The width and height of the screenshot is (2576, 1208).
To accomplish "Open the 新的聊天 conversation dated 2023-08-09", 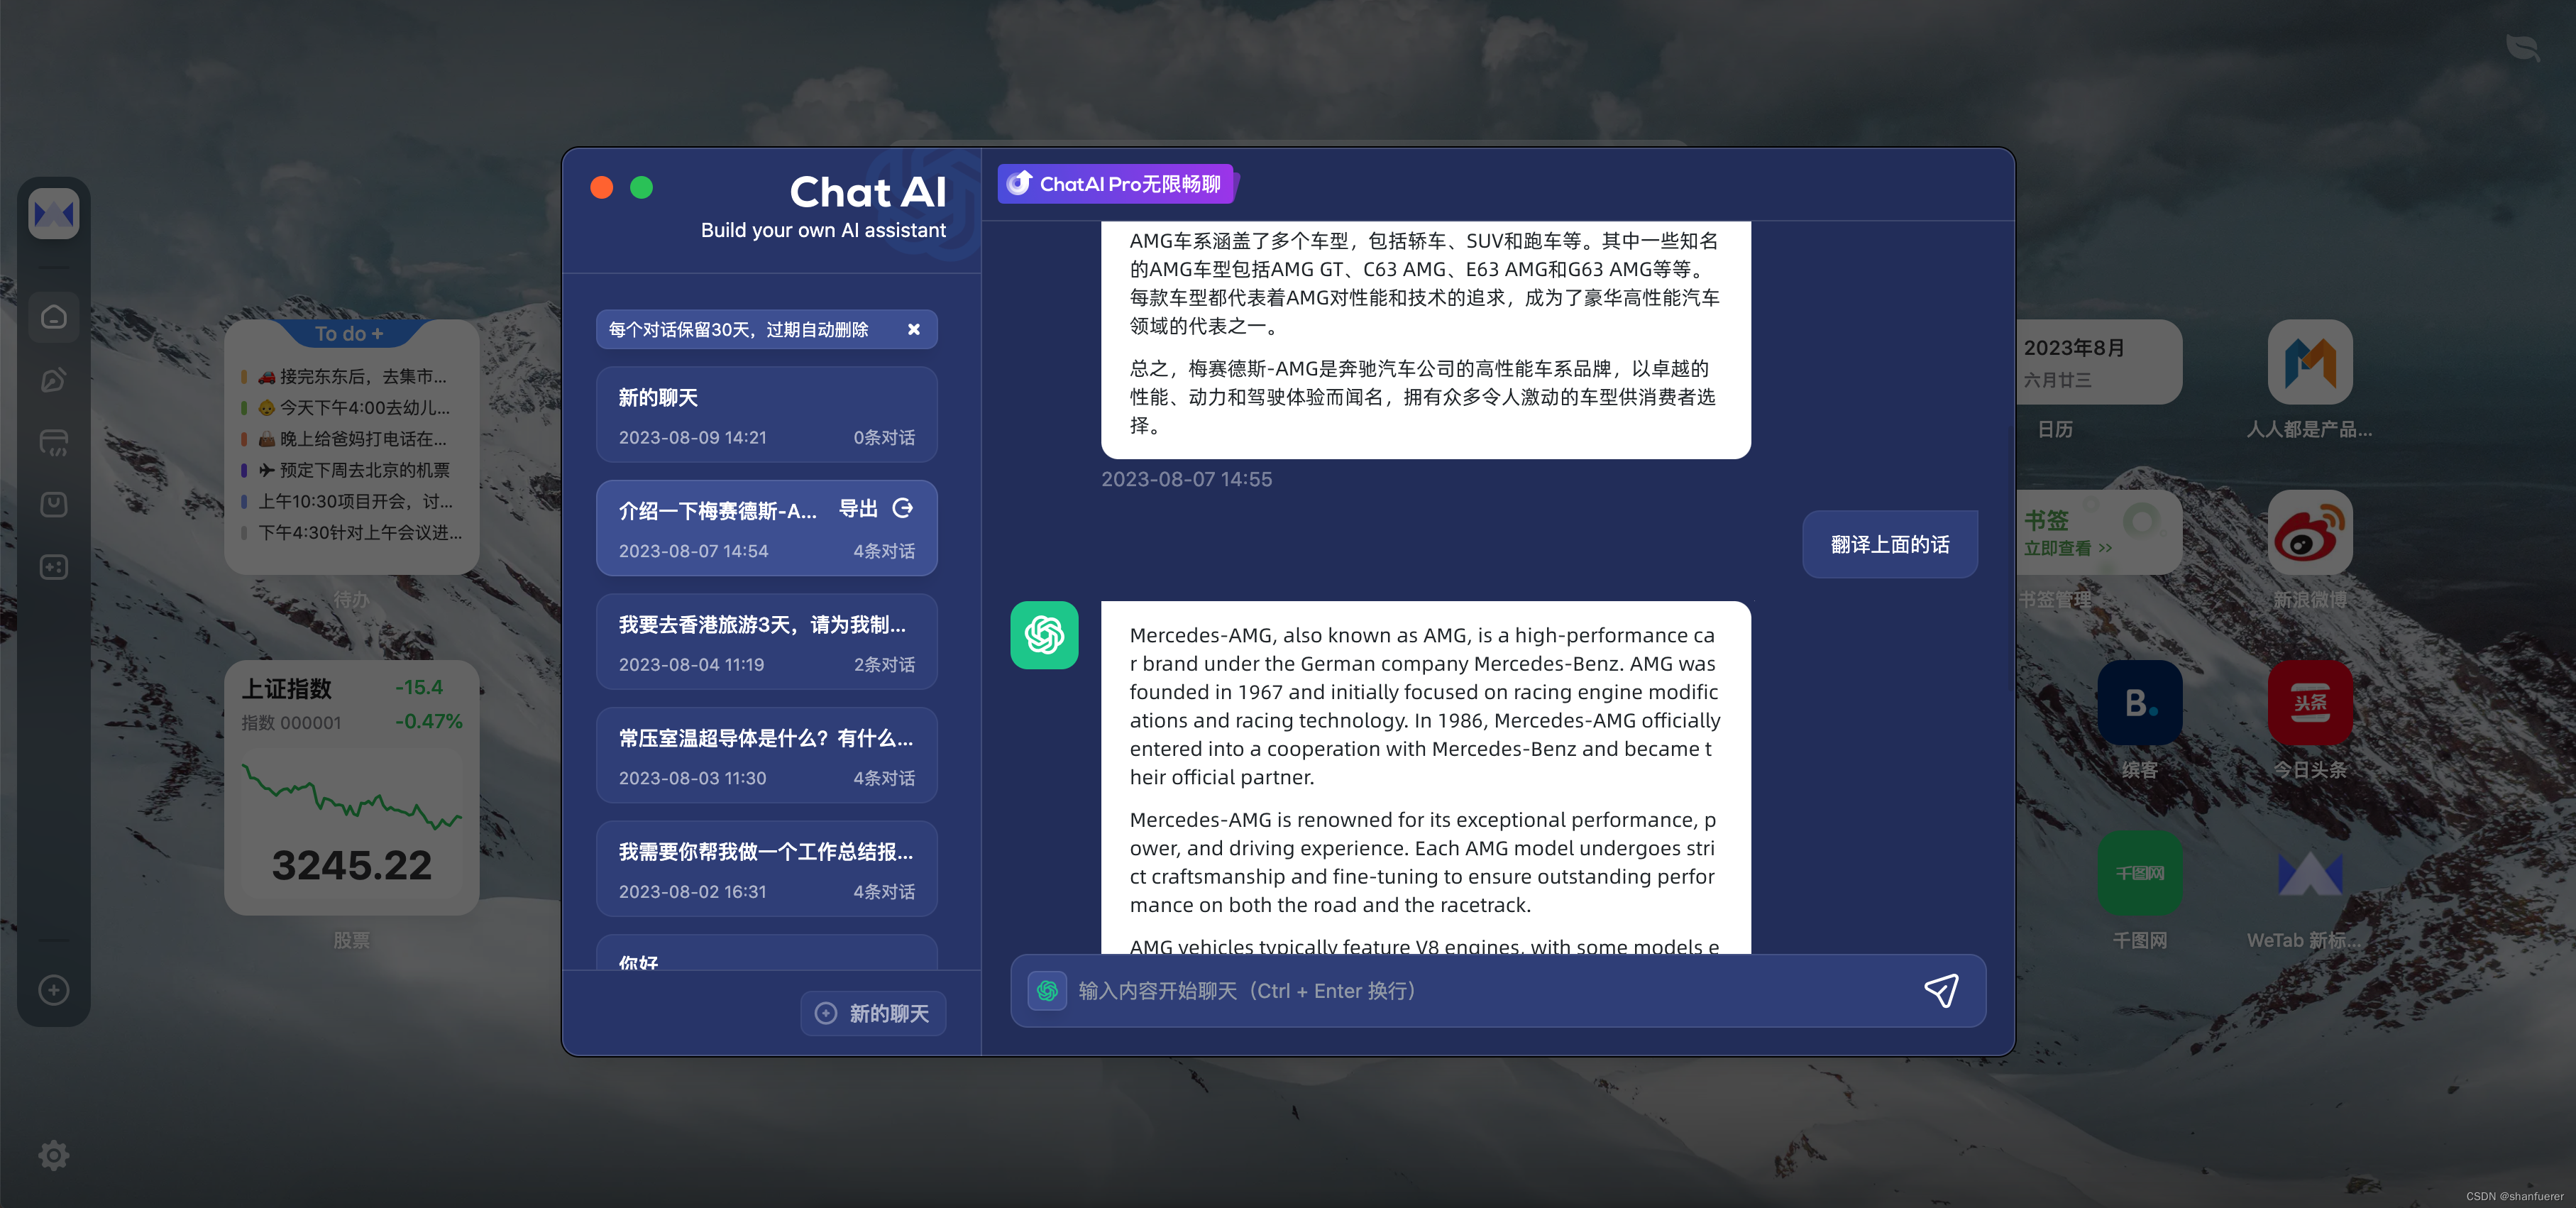I will 766,415.
